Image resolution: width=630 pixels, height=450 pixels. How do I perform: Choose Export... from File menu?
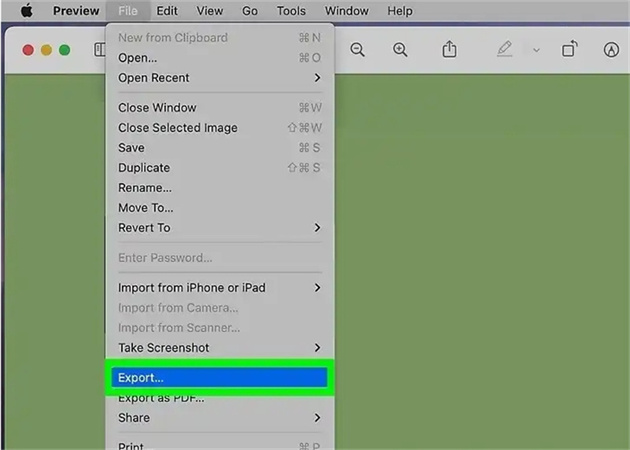(219, 378)
